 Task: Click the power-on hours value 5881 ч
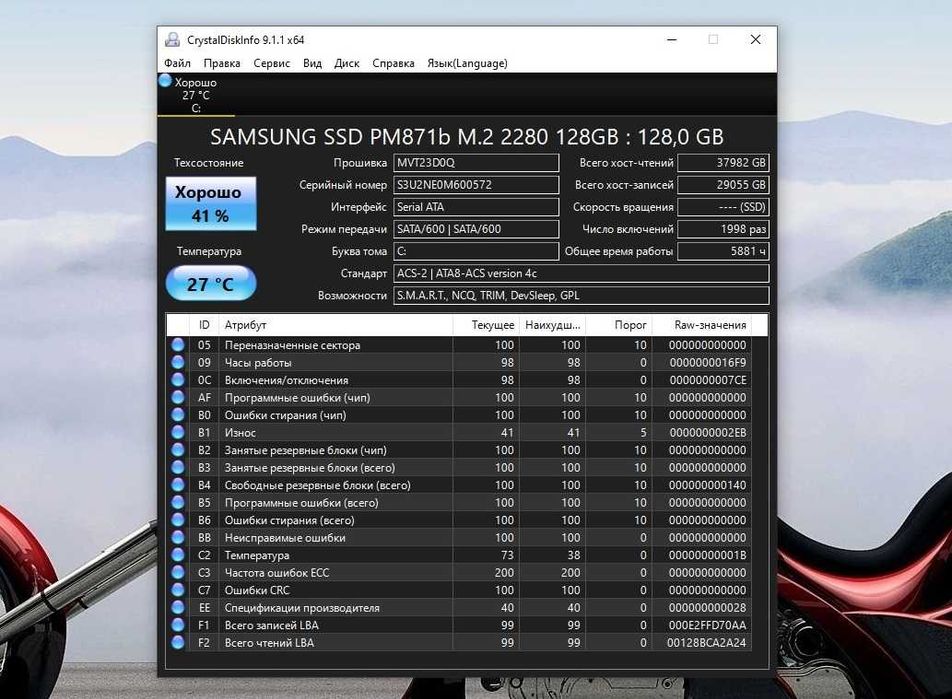tap(723, 251)
